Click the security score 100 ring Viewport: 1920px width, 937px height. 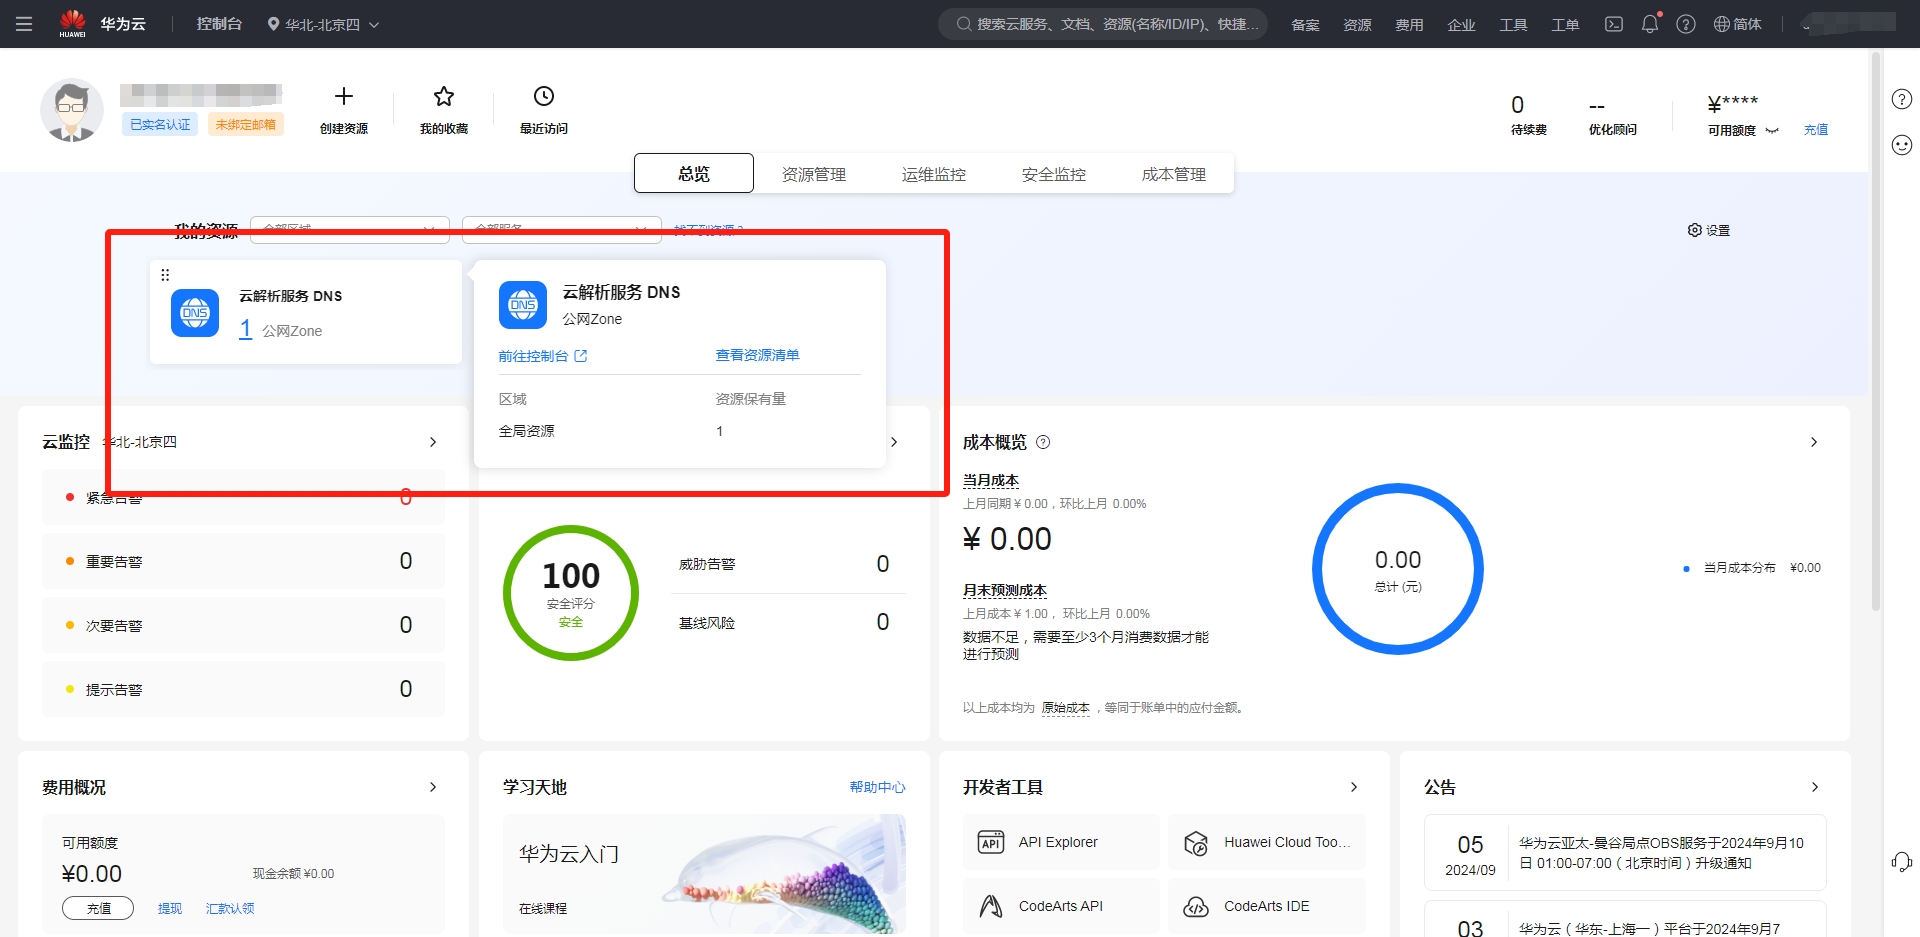click(571, 593)
